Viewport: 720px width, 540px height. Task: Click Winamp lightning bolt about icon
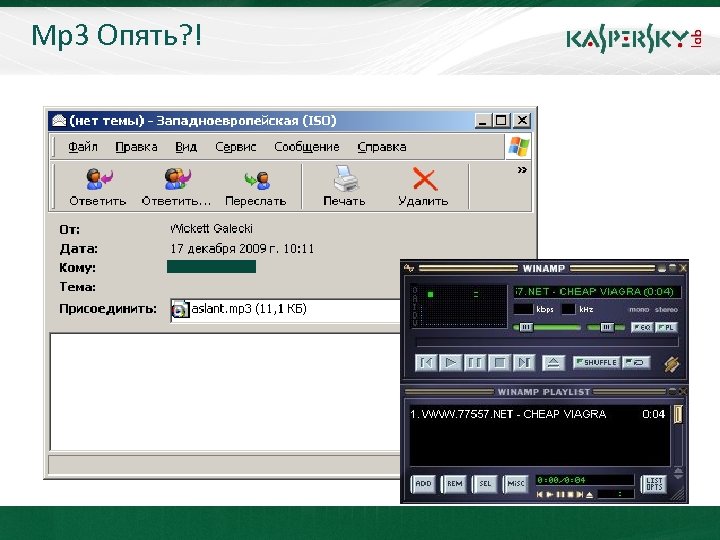coord(672,364)
